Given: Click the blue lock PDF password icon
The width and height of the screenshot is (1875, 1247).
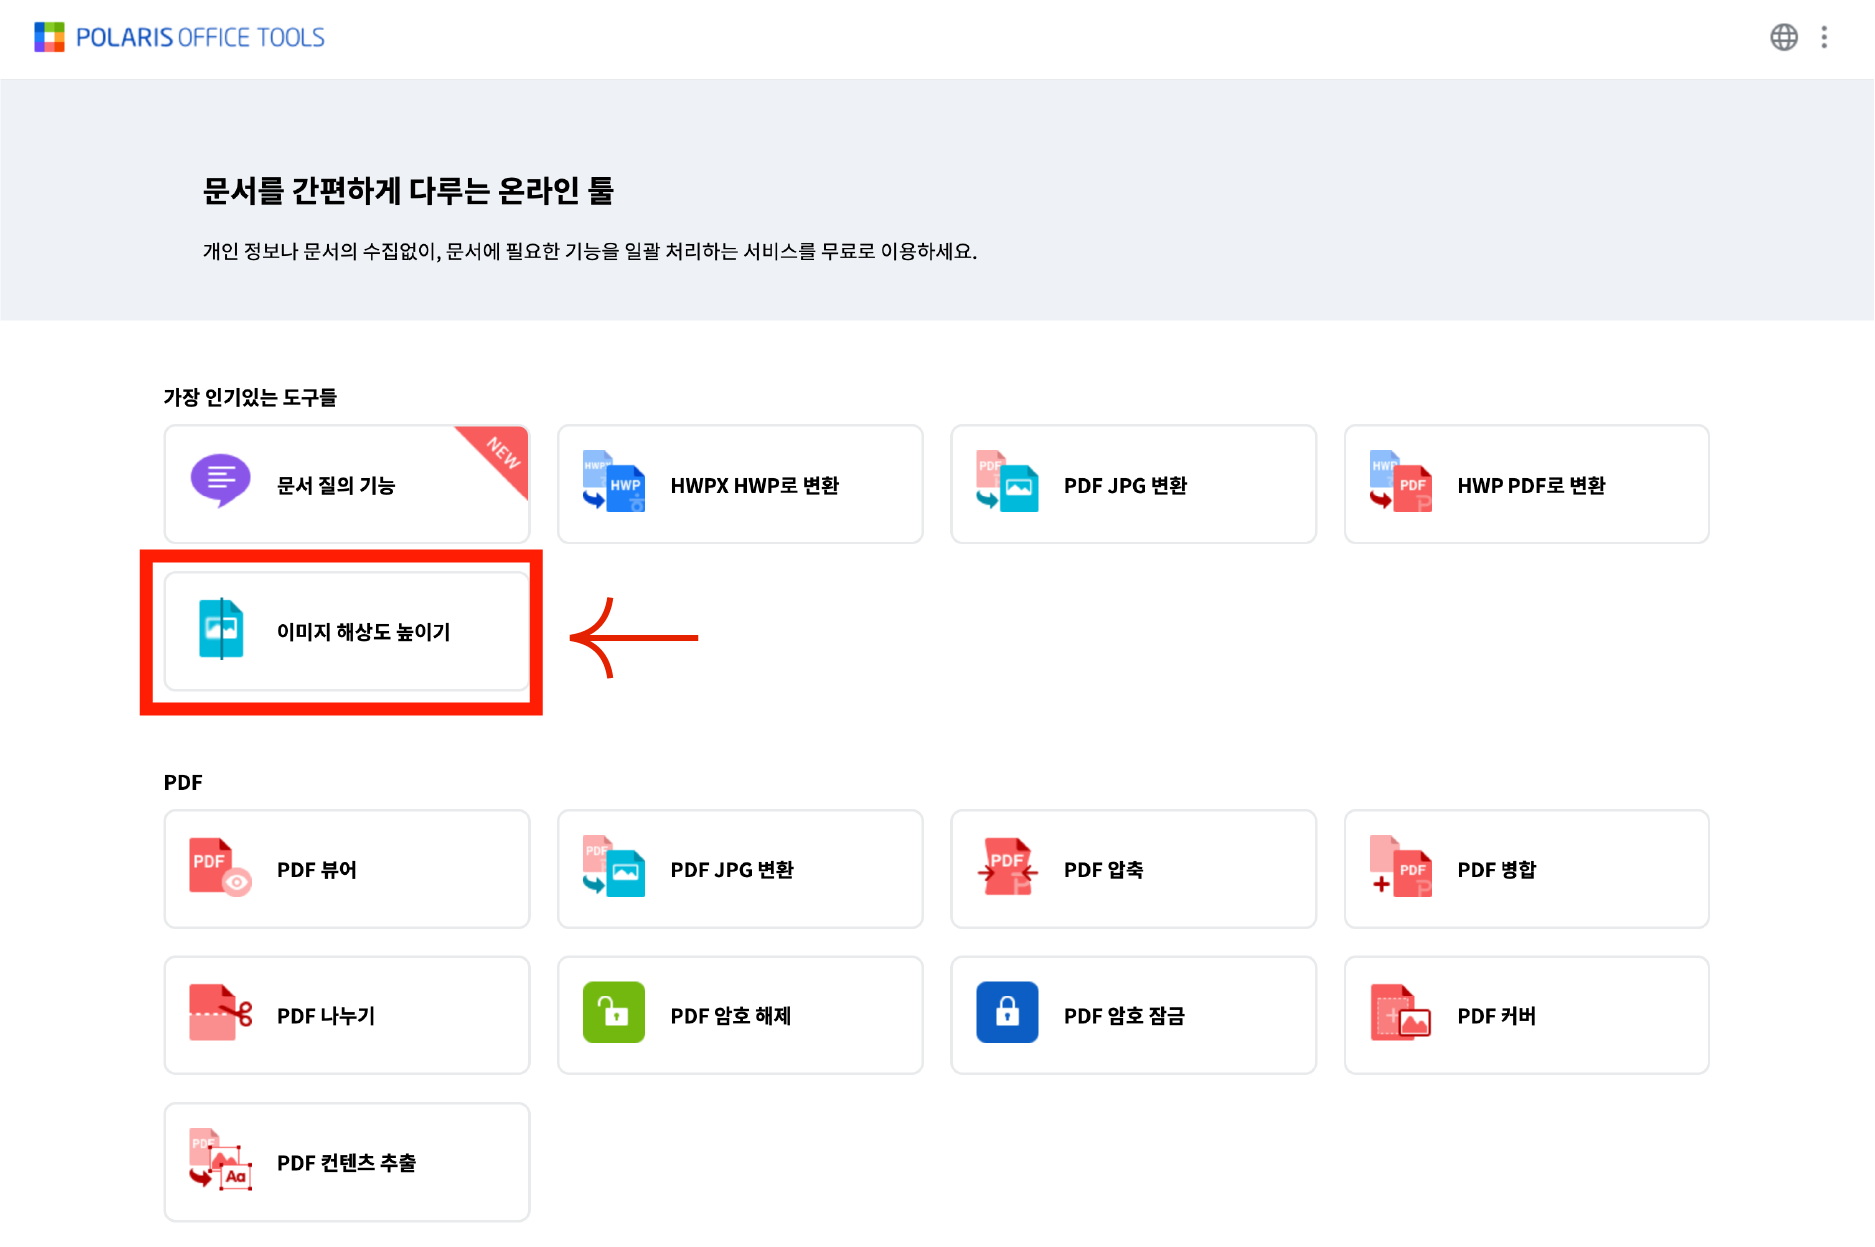Looking at the screenshot, I should [1007, 1012].
